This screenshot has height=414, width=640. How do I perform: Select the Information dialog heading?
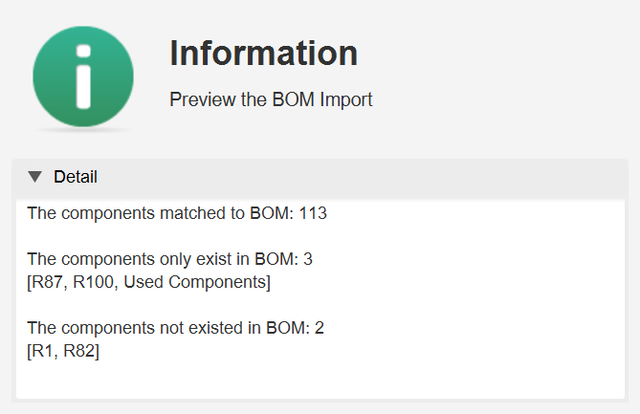264,53
